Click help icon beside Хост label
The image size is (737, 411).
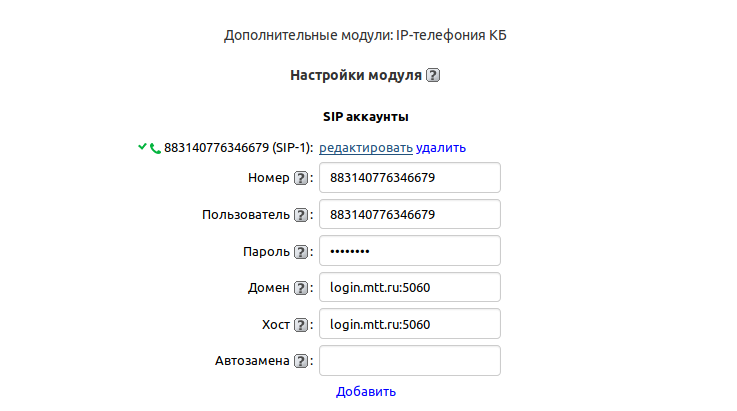[x=299, y=325]
